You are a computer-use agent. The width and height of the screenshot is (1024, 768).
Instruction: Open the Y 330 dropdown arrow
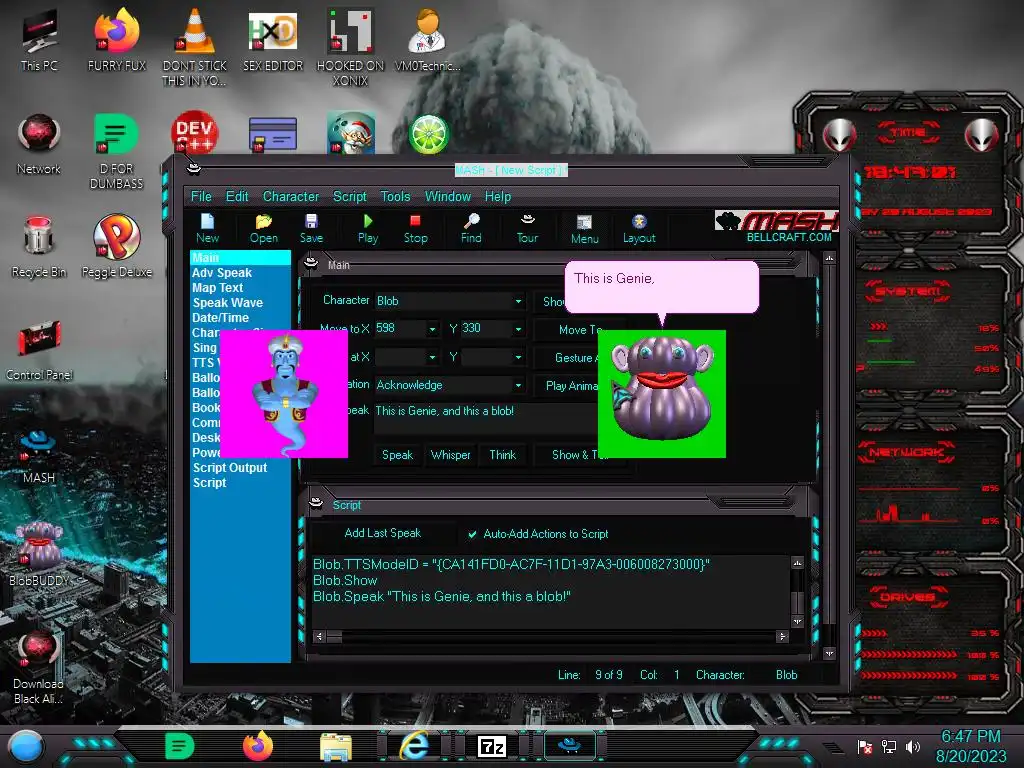tap(518, 328)
